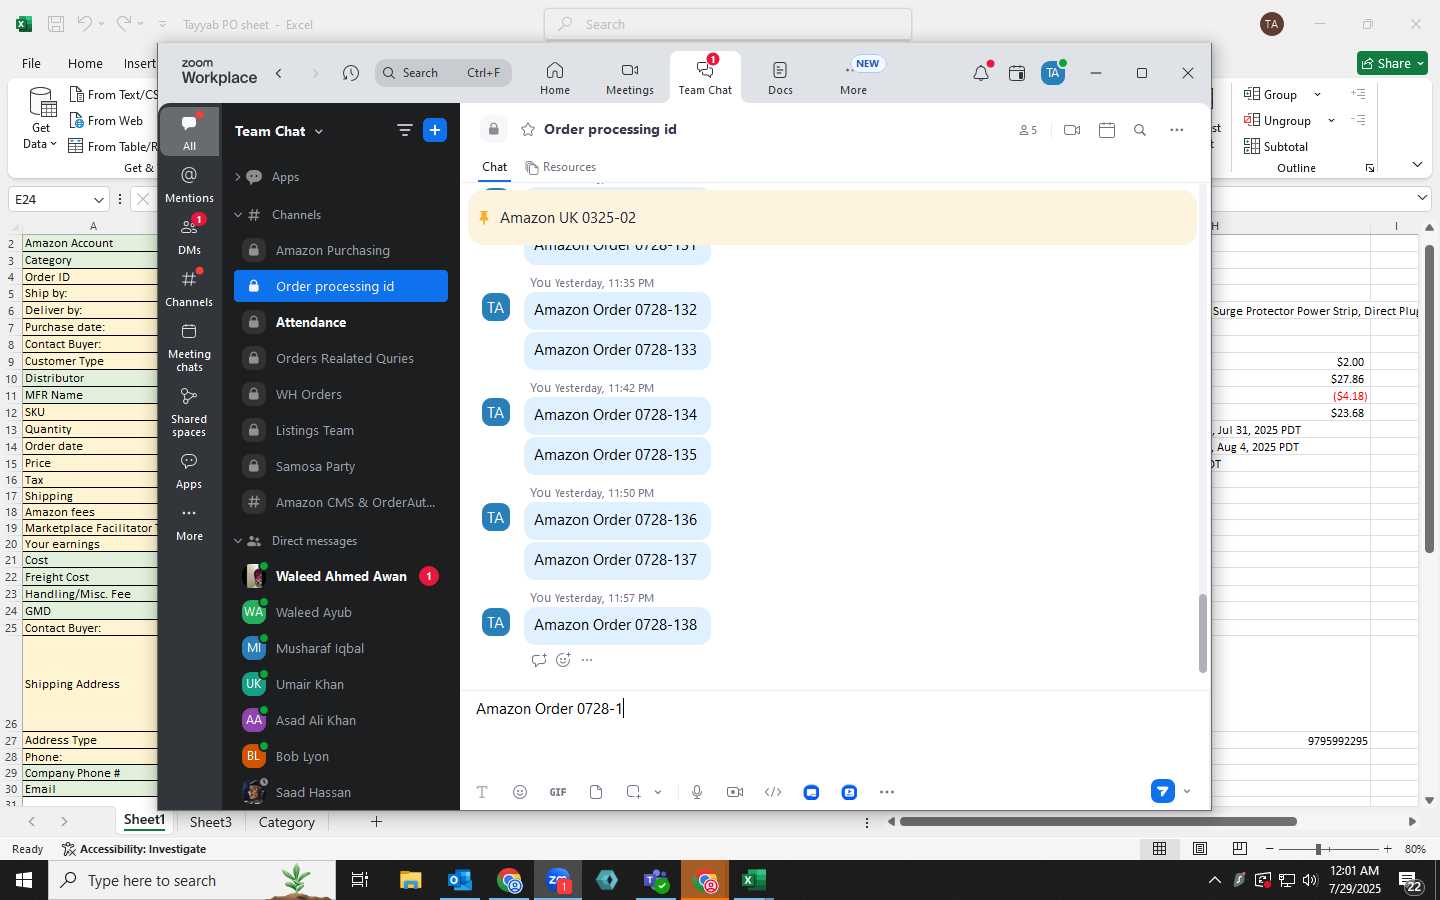Screen dimensions: 1440x900
Task: Attach a file in the composer
Action: [x=596, y=792]
